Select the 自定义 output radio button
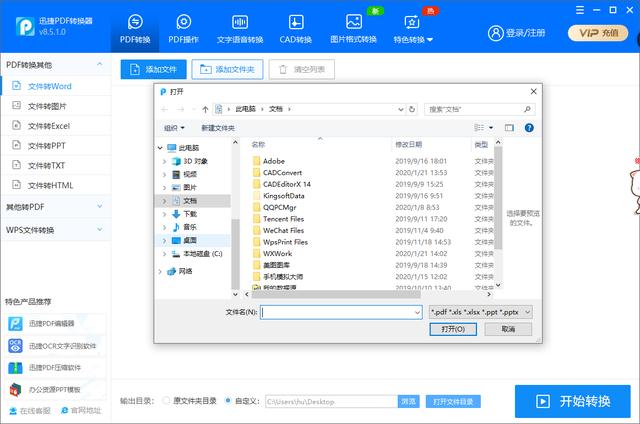This screenshot has width=640, height=424. pos(228,401)
